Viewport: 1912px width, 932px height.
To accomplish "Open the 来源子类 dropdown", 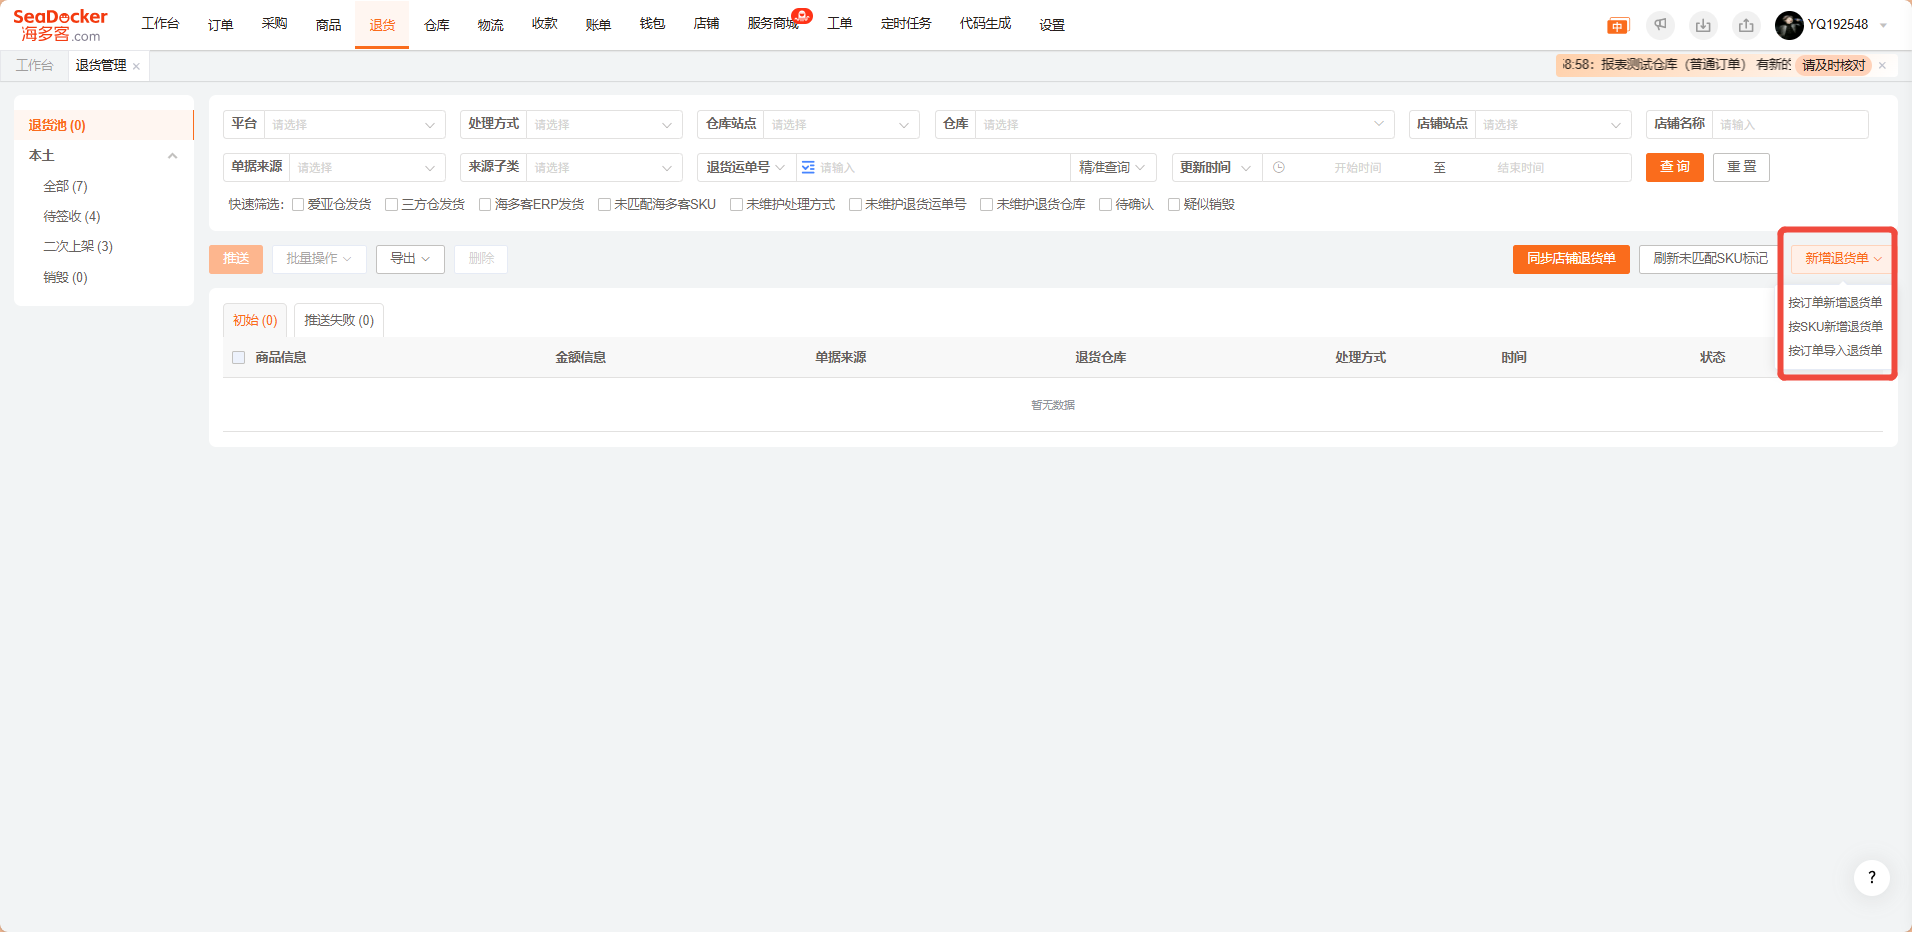I will [x=604, y=167].
